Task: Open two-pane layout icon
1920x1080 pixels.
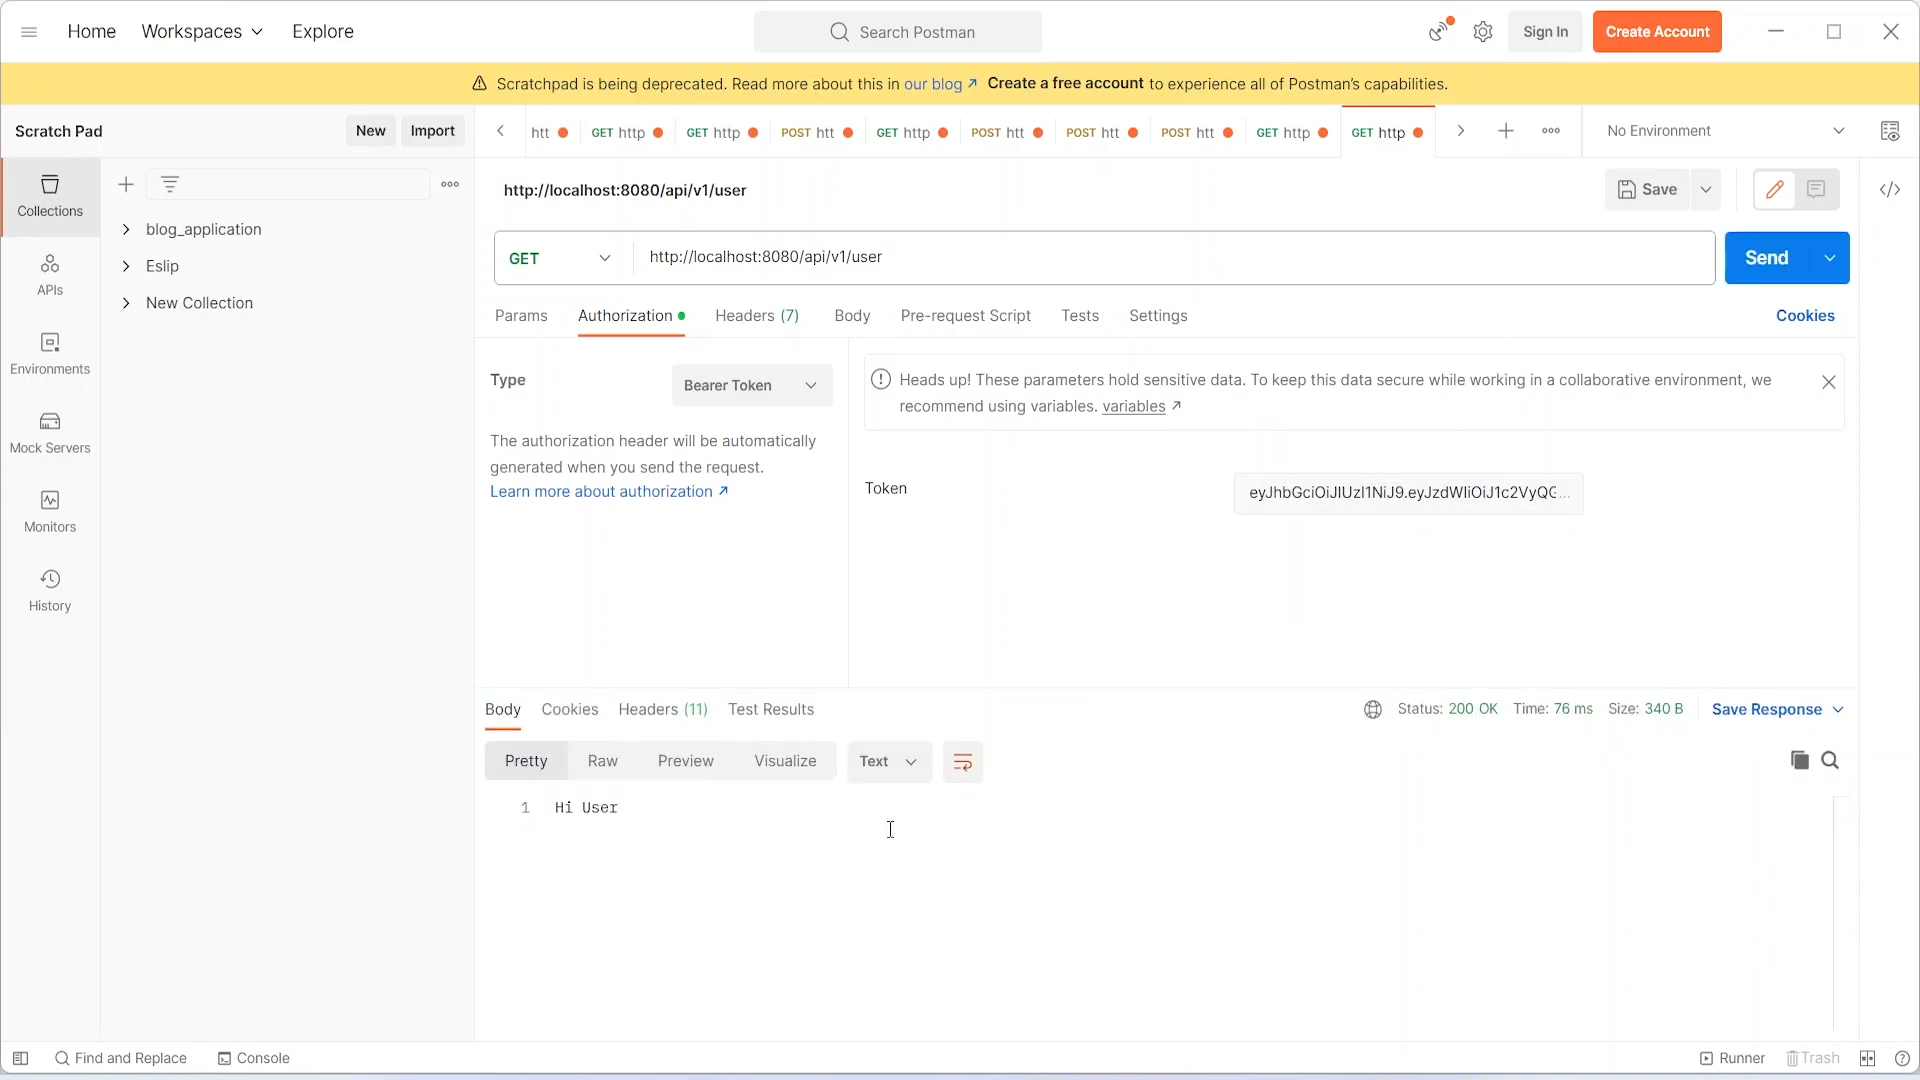Action: 1867,1058
